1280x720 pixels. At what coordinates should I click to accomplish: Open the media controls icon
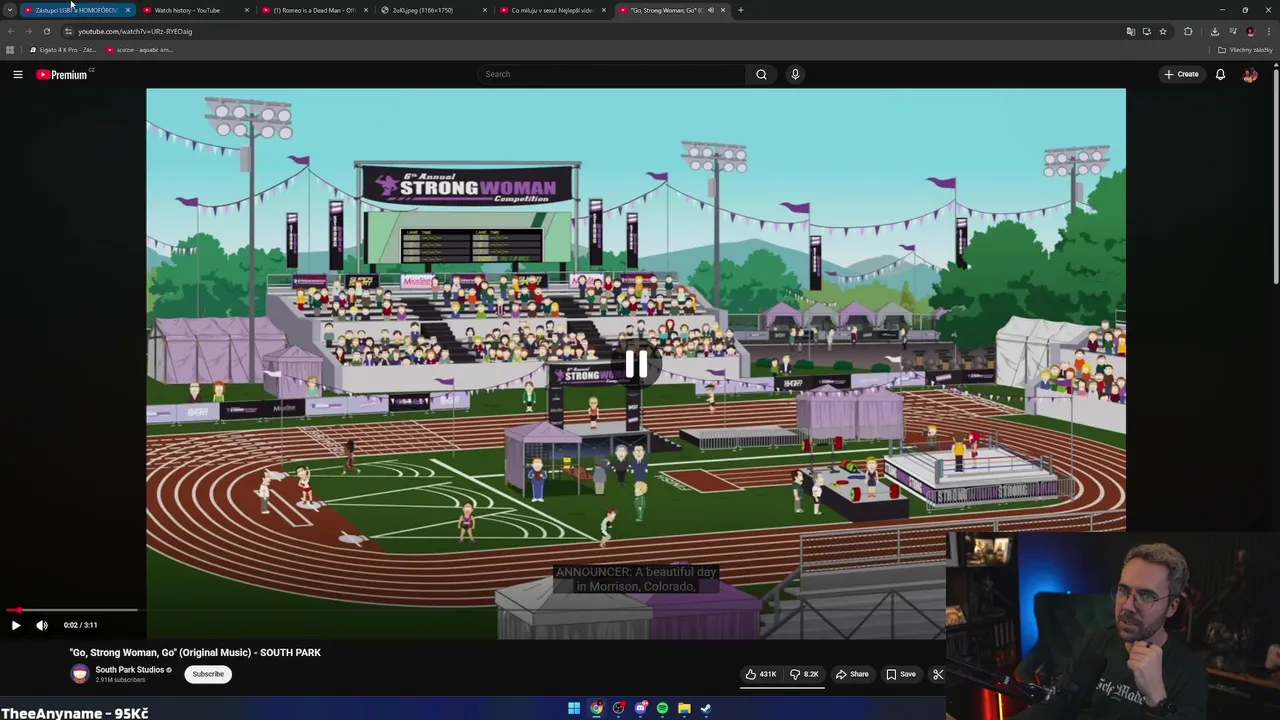pos(1233,31)
